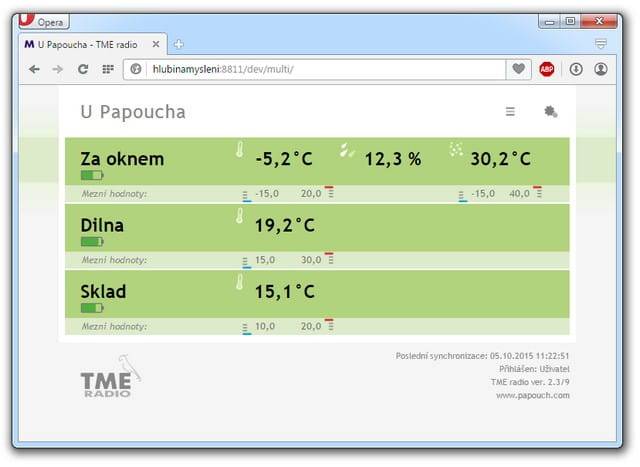Click the humidity icon beside 12,3 %
This screenshot has height=467, width=640.
[347, 150]
